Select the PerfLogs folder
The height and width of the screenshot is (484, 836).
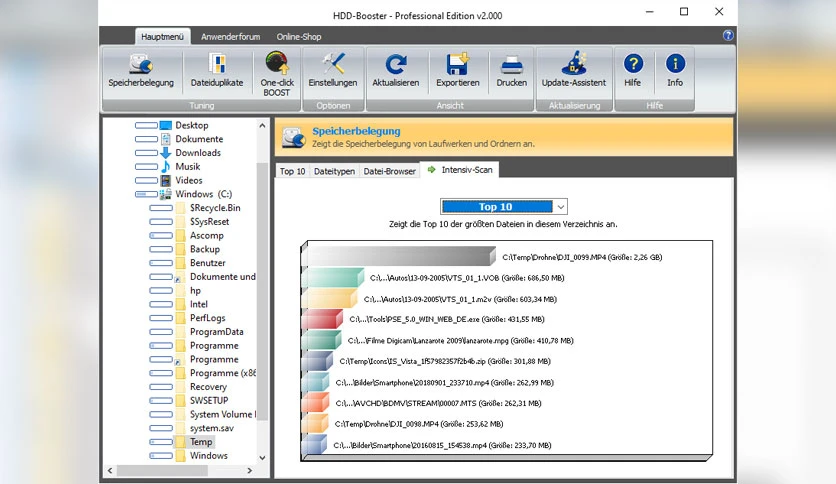coord(207,318)
